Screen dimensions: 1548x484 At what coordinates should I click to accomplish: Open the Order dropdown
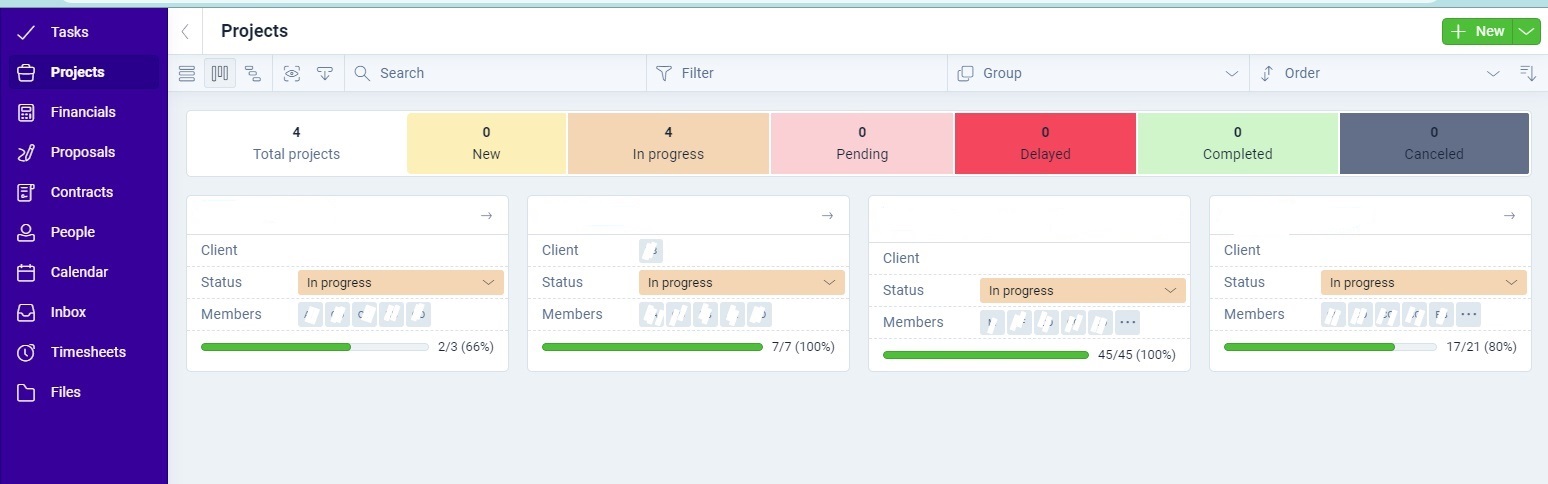coord(1379,73)
